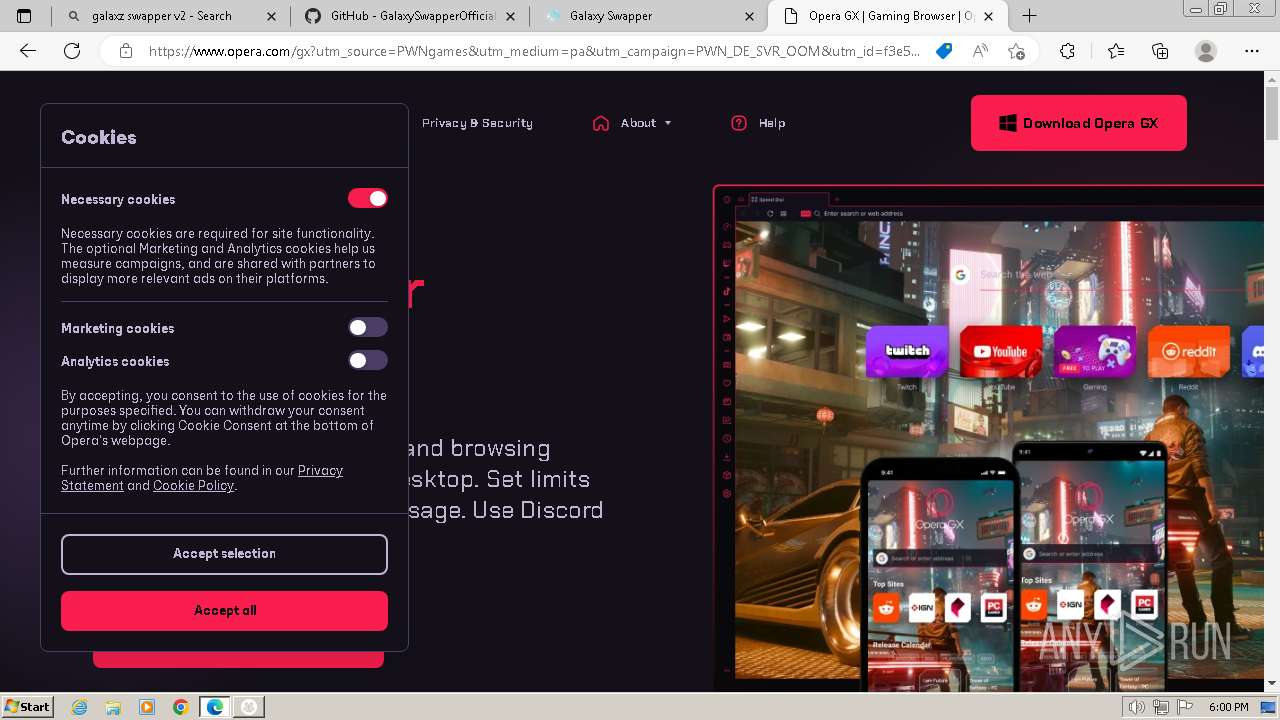Open the Help menu item
This screenshot has height=720, width=1280.
772,123
